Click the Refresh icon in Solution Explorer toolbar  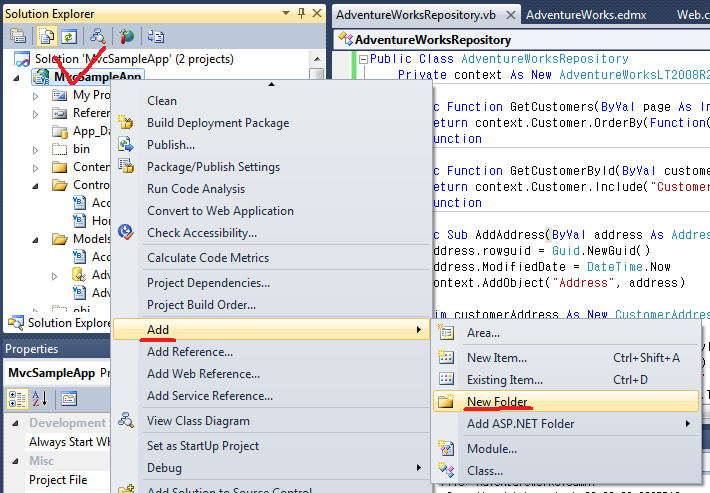point(69,37)
